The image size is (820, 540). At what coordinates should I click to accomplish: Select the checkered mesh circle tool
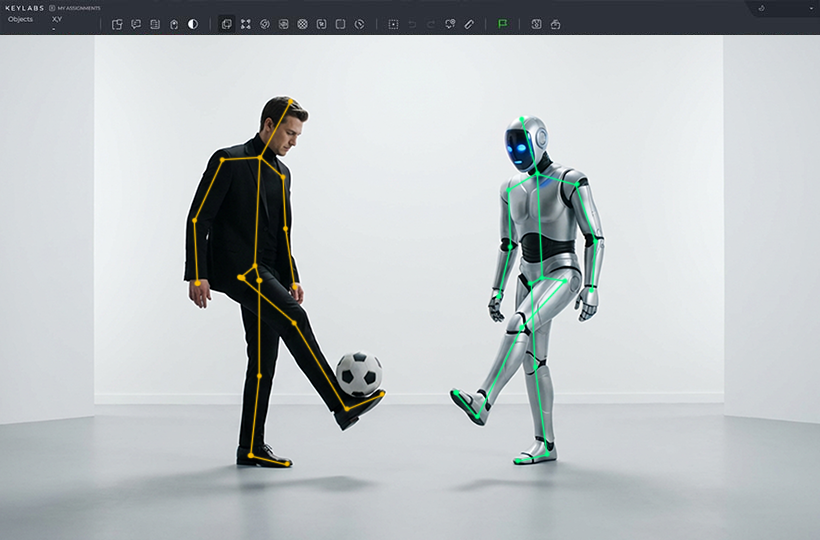302,24
